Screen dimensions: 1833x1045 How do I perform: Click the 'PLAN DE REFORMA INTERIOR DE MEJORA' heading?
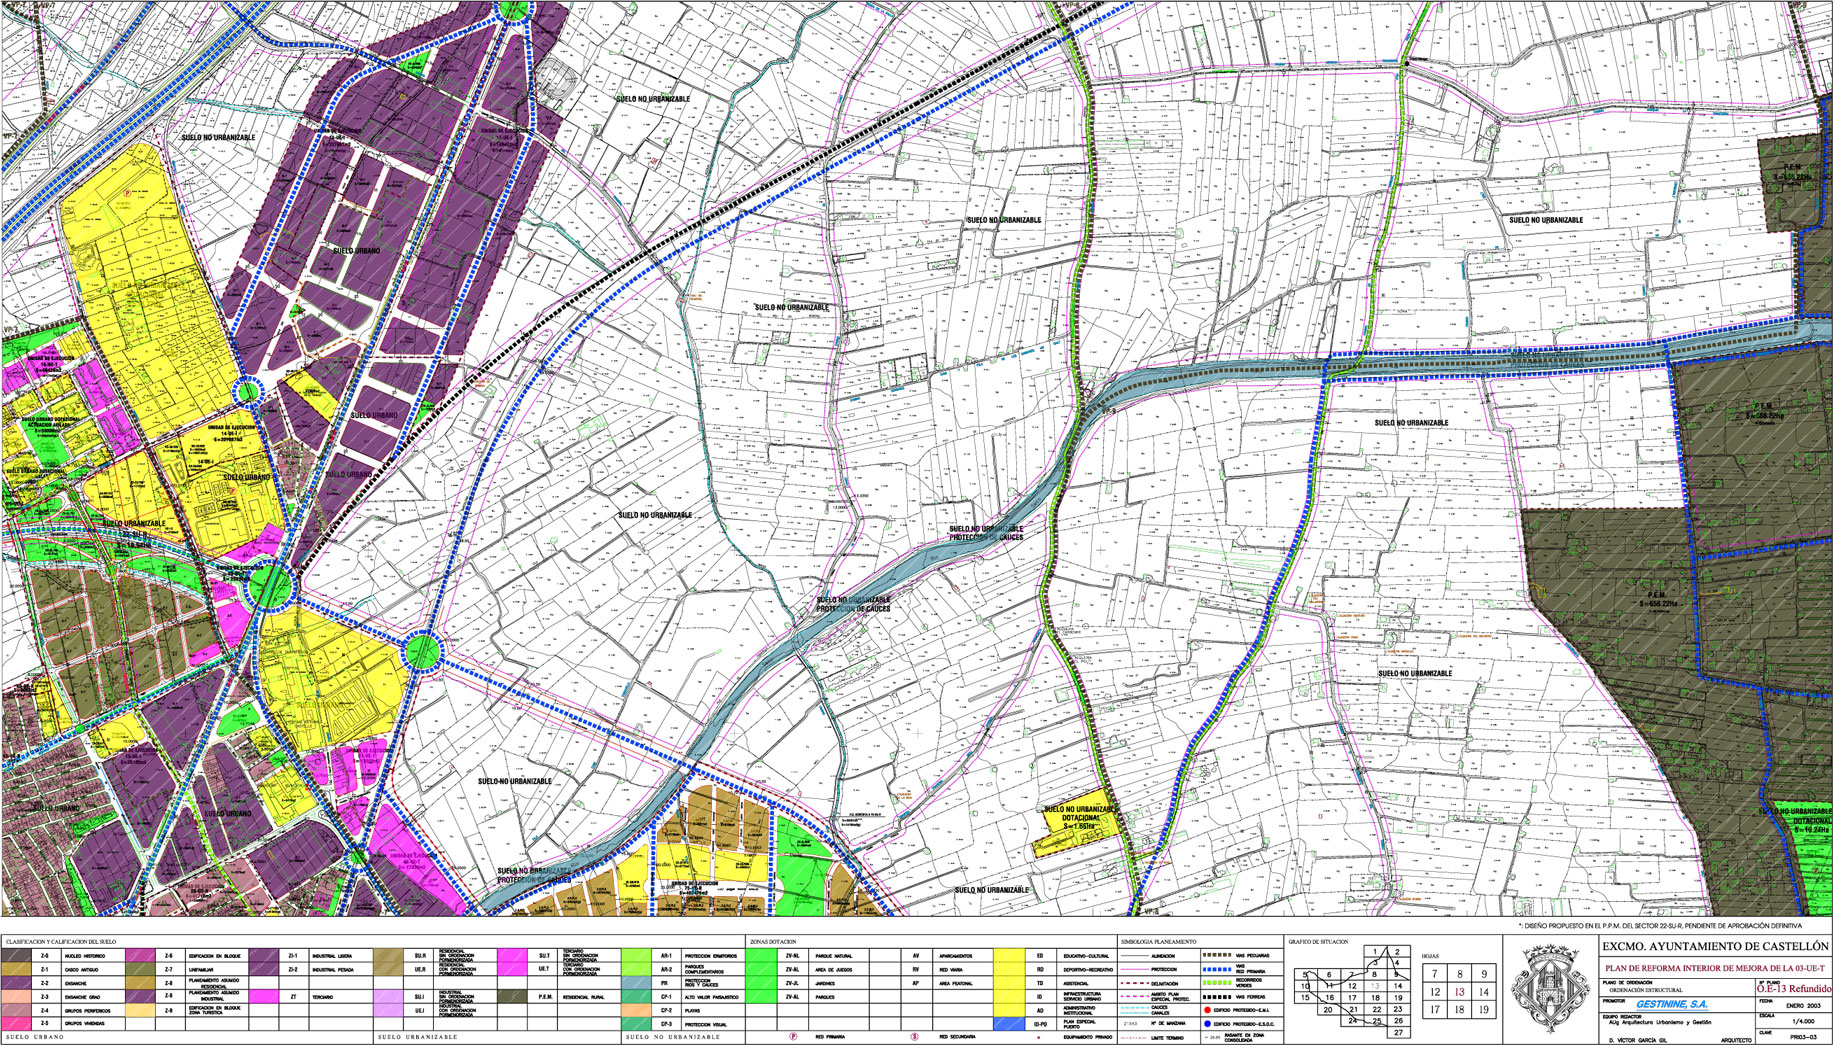click(x=1715, y=968)
